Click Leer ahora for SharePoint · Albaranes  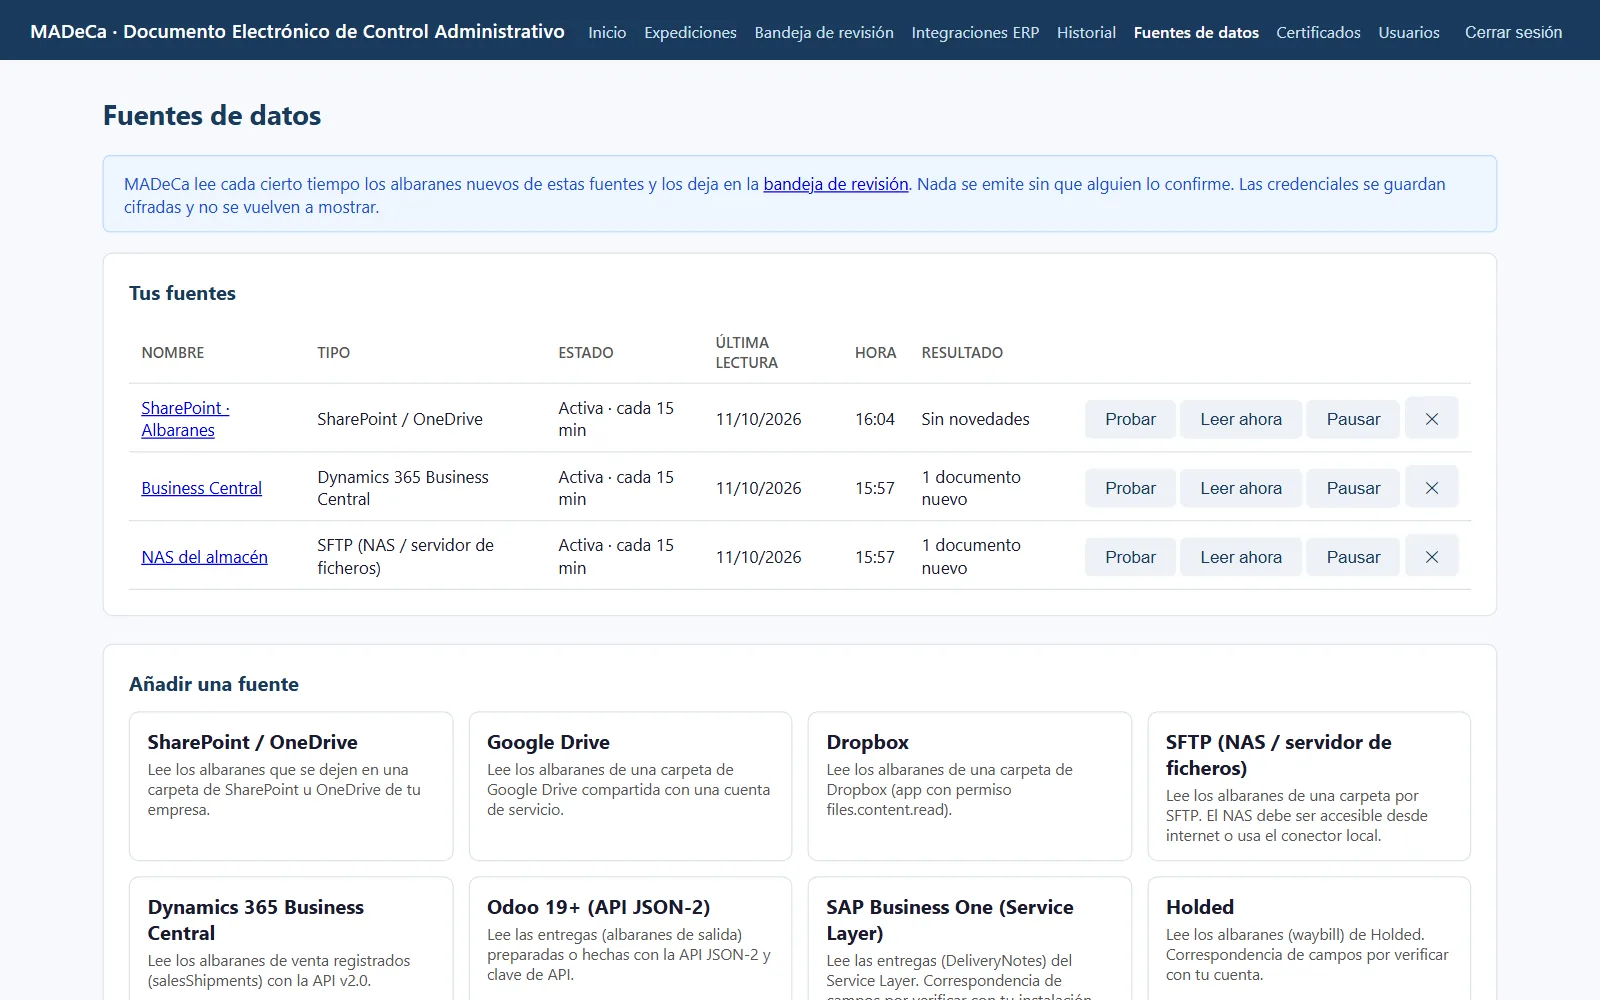point(1241,419)
